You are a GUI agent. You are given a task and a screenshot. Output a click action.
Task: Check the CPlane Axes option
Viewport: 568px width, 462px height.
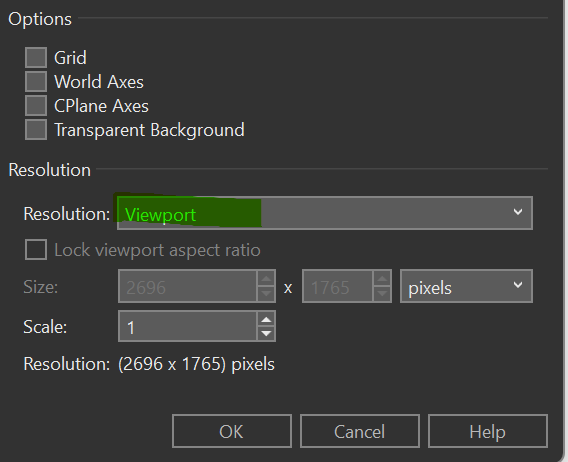(36, 105)
